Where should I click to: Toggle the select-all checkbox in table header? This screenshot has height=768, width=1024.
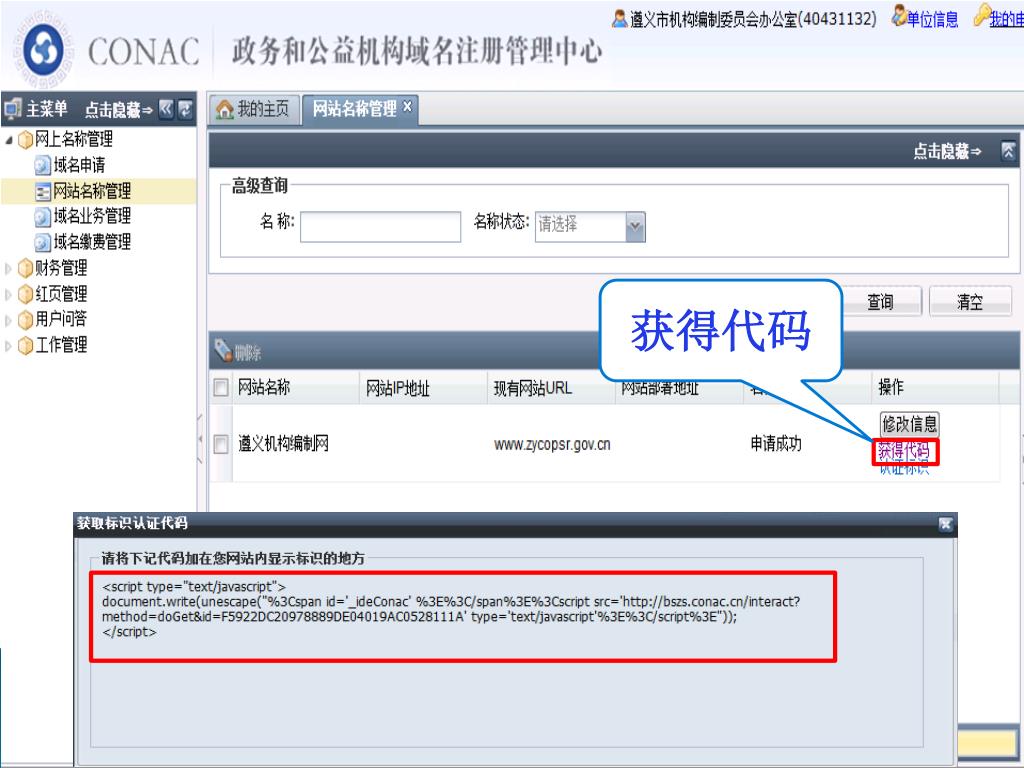point(221,388)
